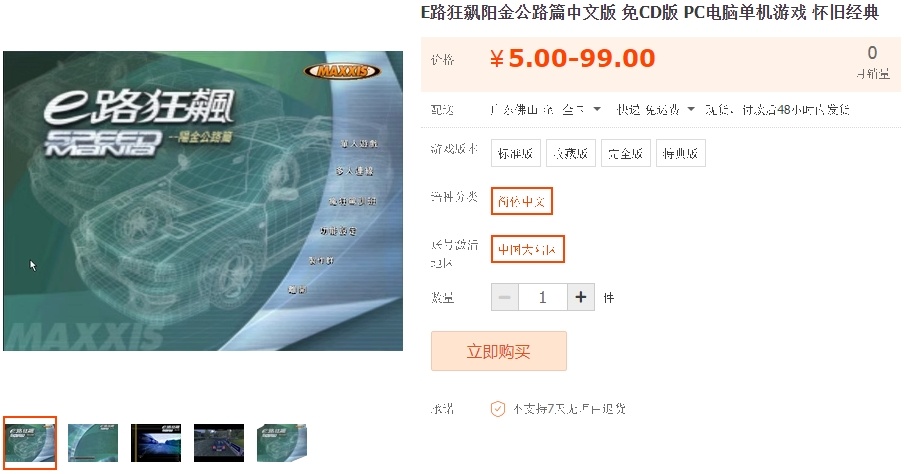
Task: View the fifth tilted cover thumbnail
Action: click(282, 443)
